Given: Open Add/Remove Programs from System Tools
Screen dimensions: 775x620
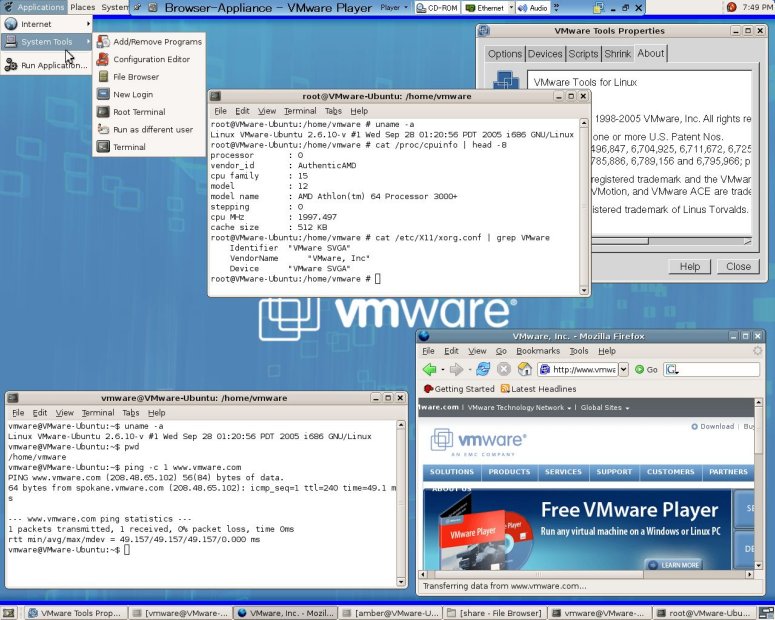Looking at the screenshot, I should [x=149, y=42].
